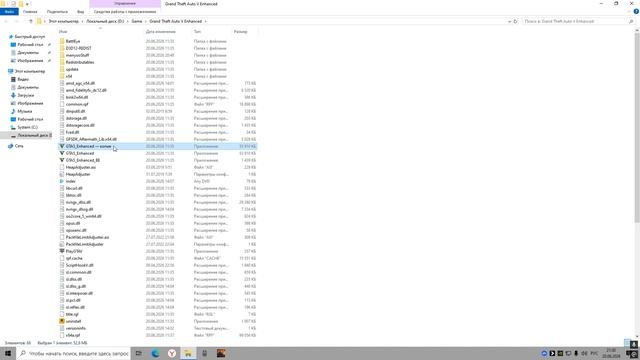Click the Windows taskbar search box
640x360 pixels.
tap(74, 353)
